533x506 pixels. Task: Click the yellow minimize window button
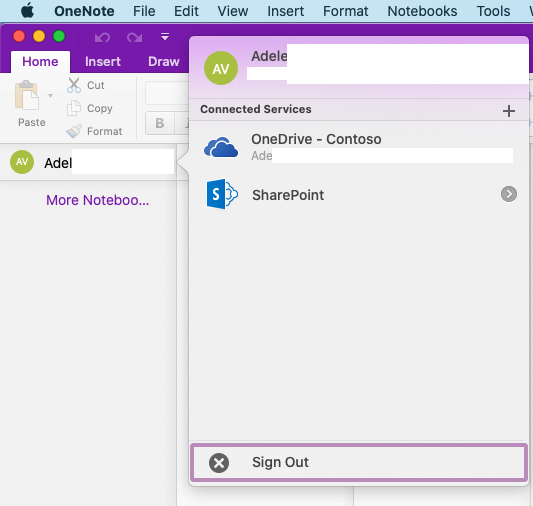tap(39, 36)
